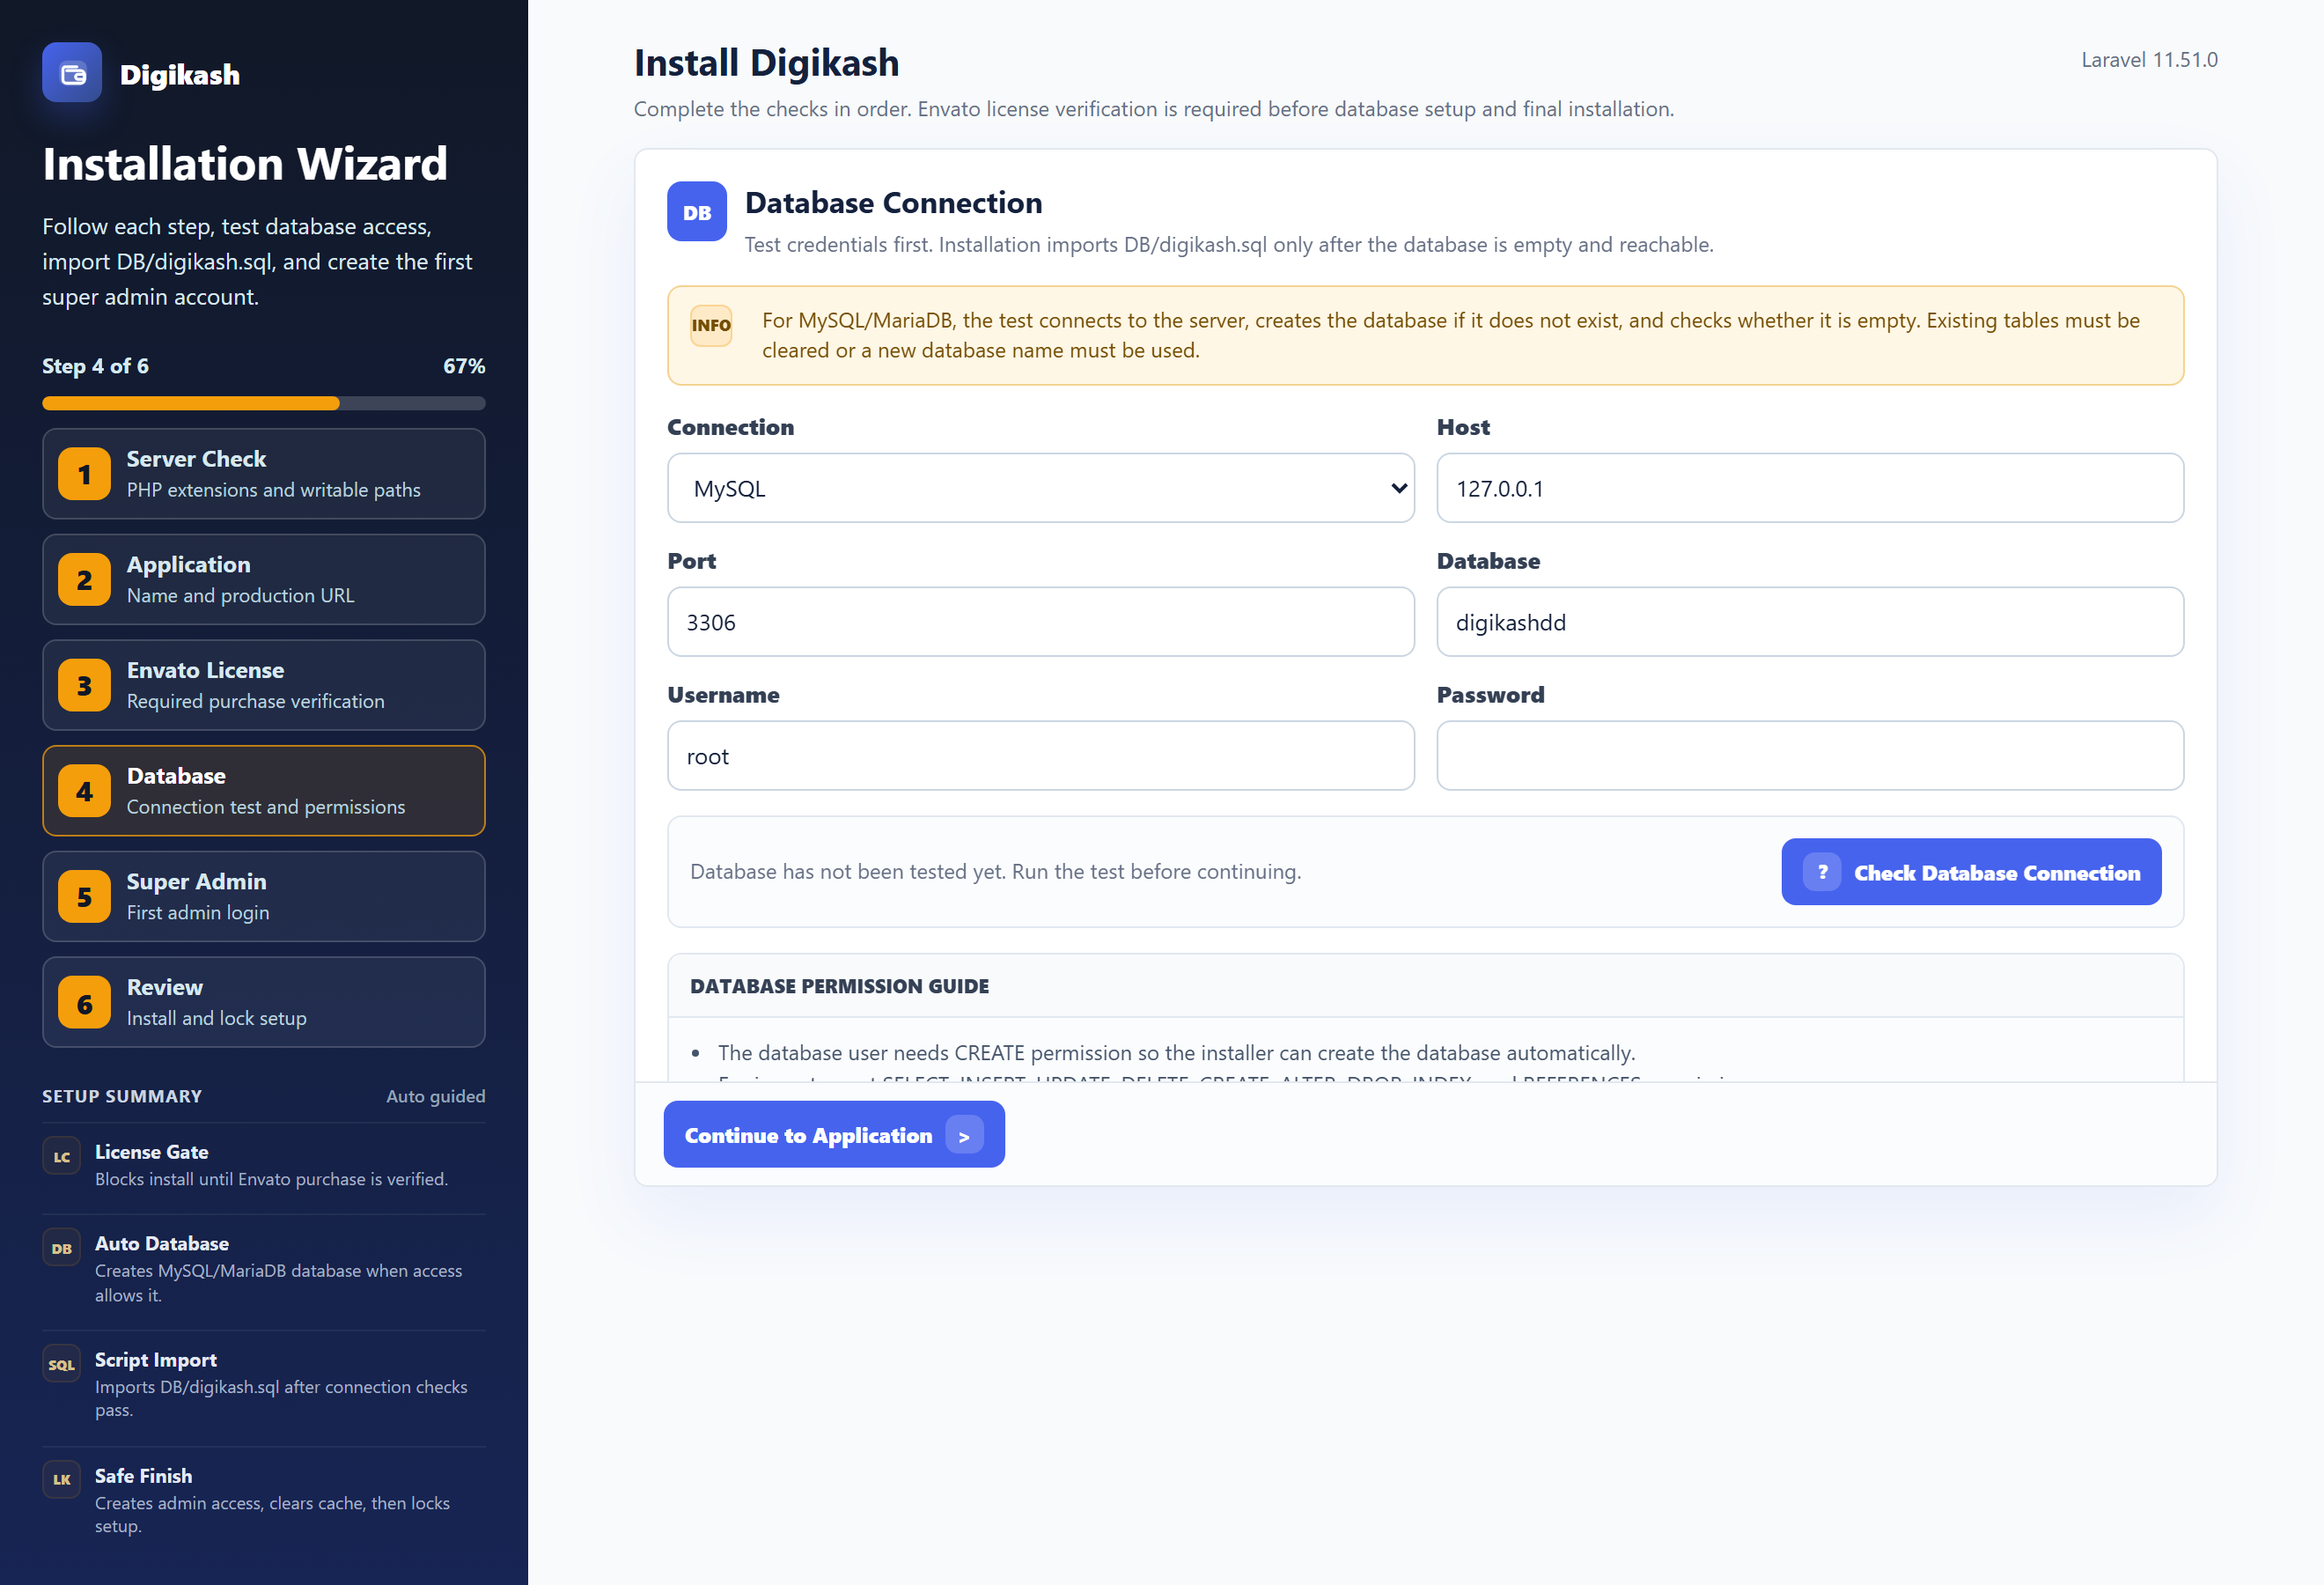The height and width of the screenshot is (1585, 2324).
Task: Click the Host field containing 127.0.0.1
Action: [1810, 488]
